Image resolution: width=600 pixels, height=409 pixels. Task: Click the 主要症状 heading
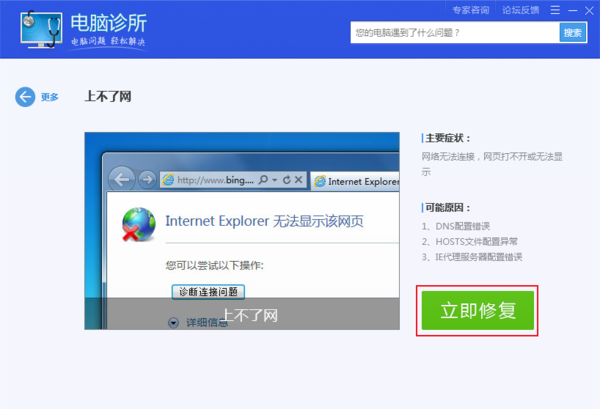pos(448,138)
